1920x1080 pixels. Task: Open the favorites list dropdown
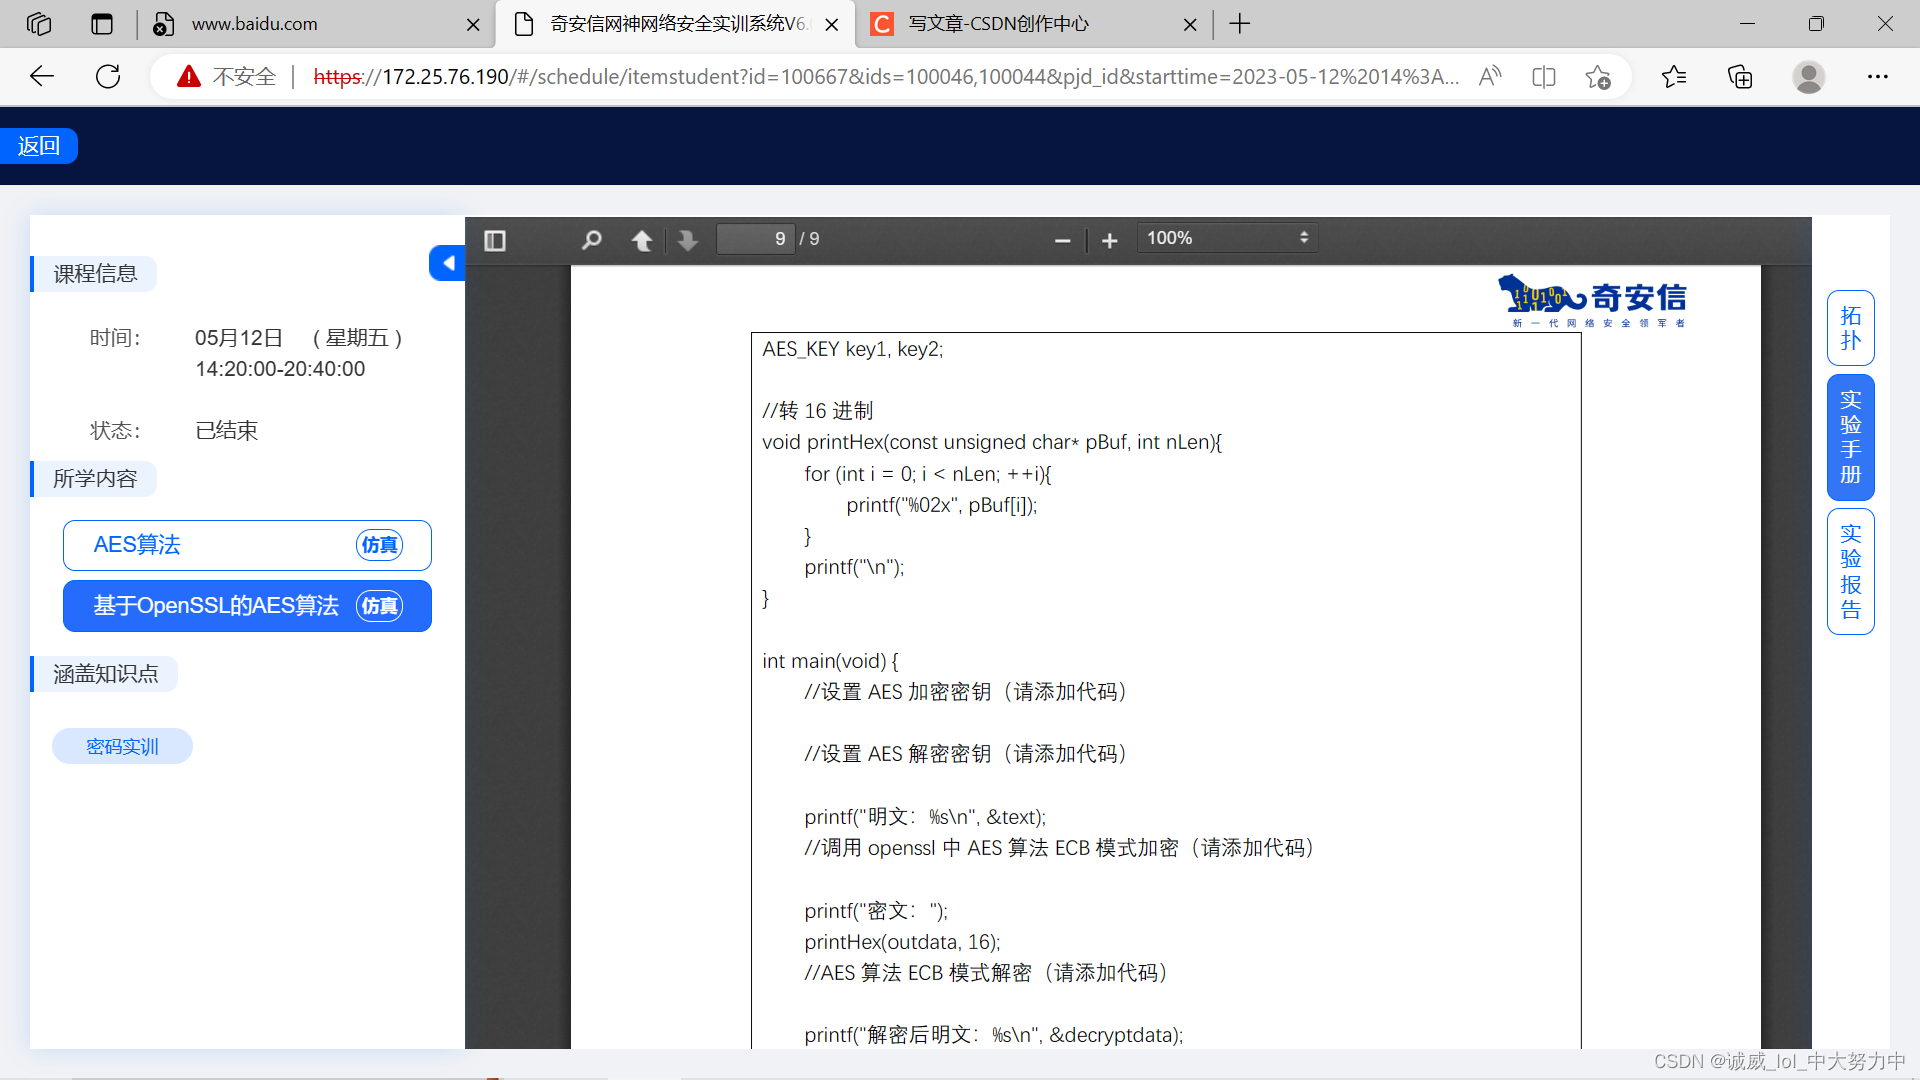(x=1675, y=76)
